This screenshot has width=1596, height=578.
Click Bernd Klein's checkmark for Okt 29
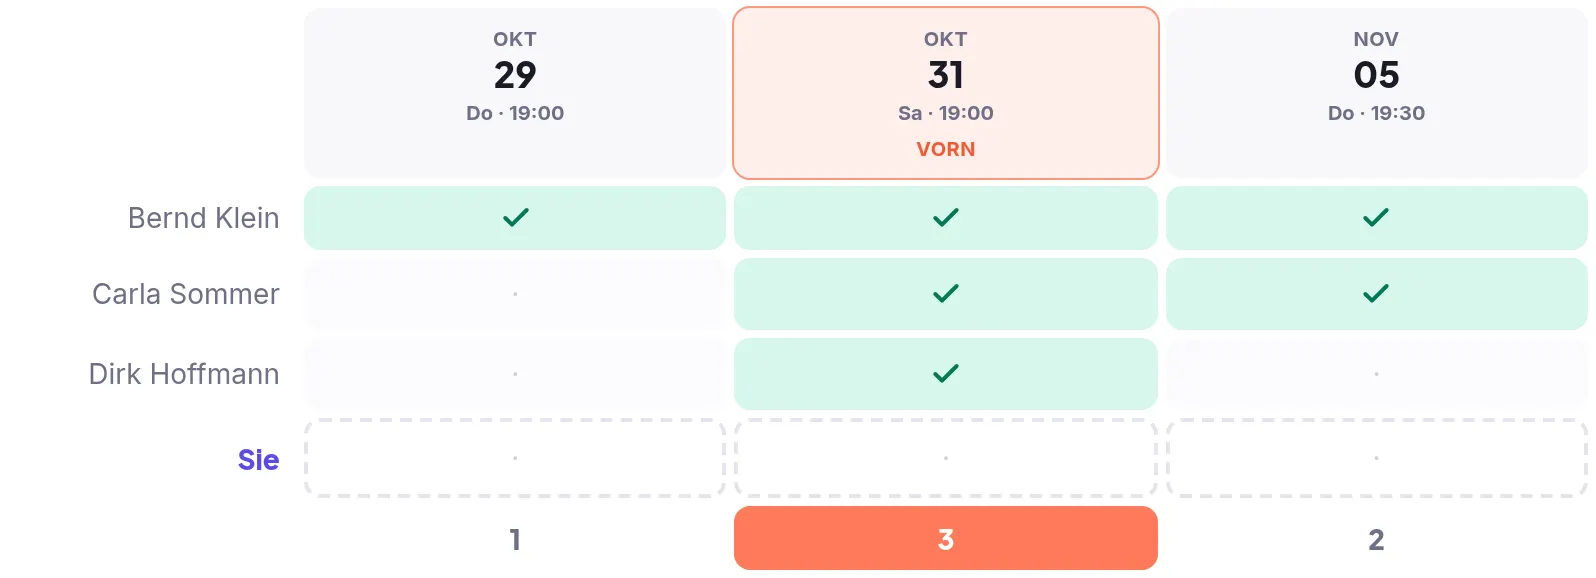[x=515, y=218]
